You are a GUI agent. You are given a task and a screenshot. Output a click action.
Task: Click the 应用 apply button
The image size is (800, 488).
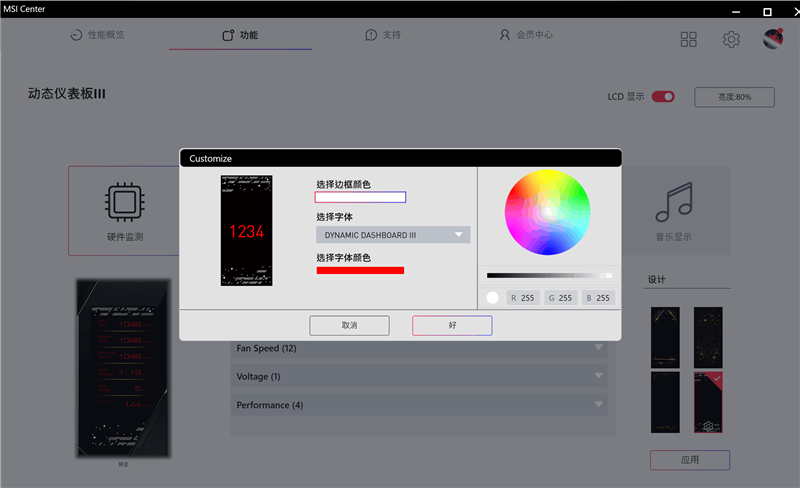[690, 460]
